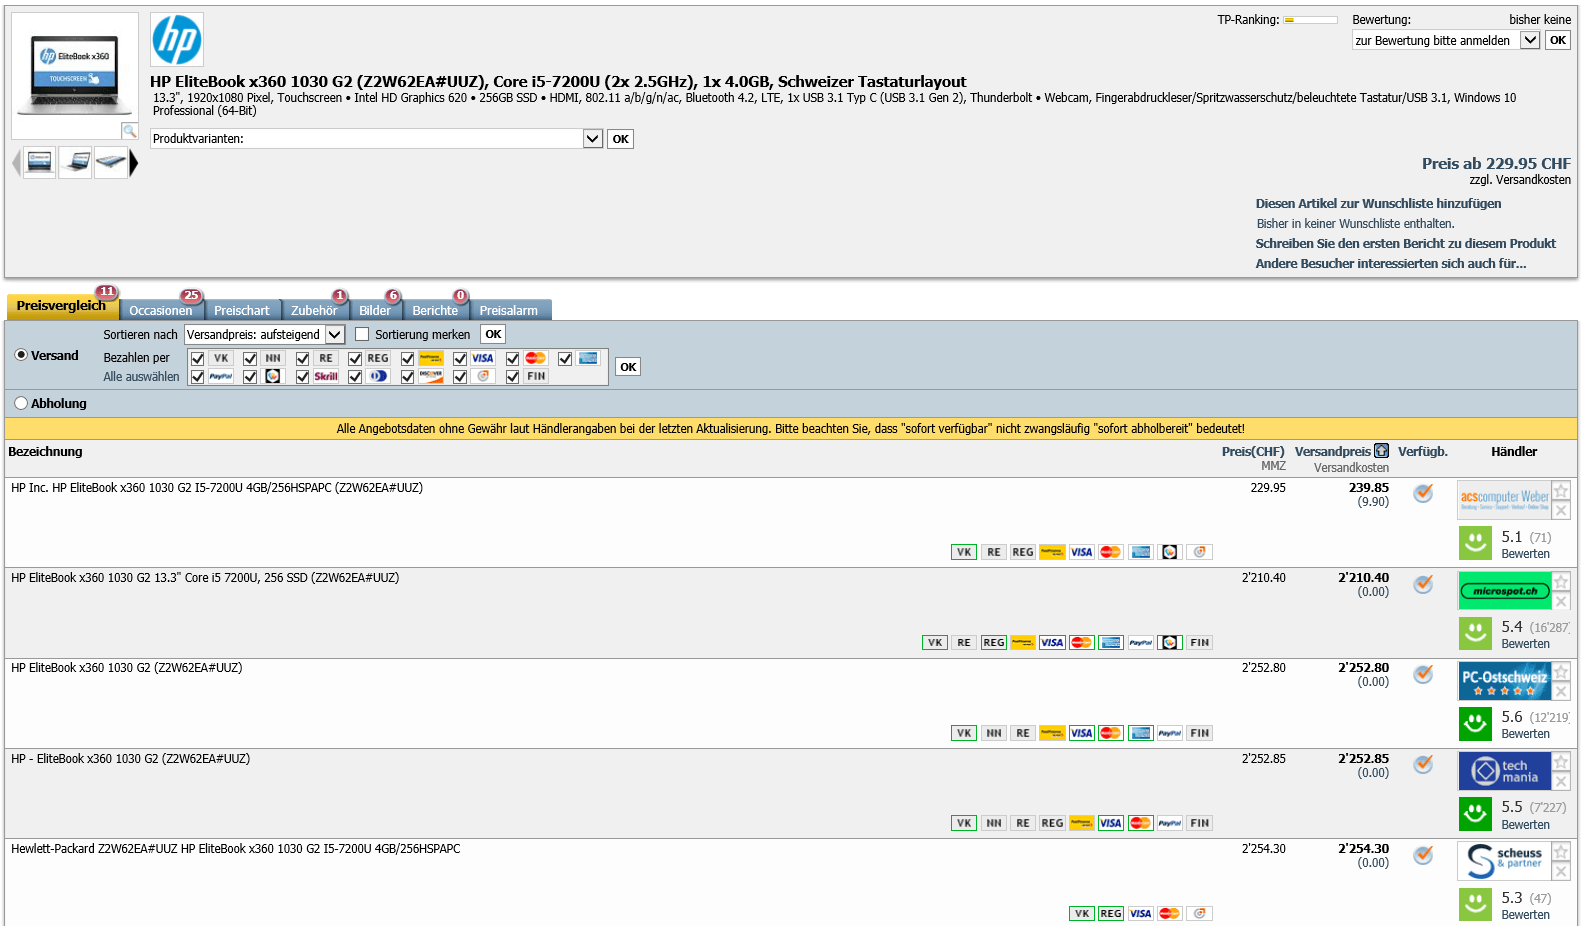Click the house icon beside Versandpreis header
The width and height of the screenshot is (1582, 926).
(1381, 451)
